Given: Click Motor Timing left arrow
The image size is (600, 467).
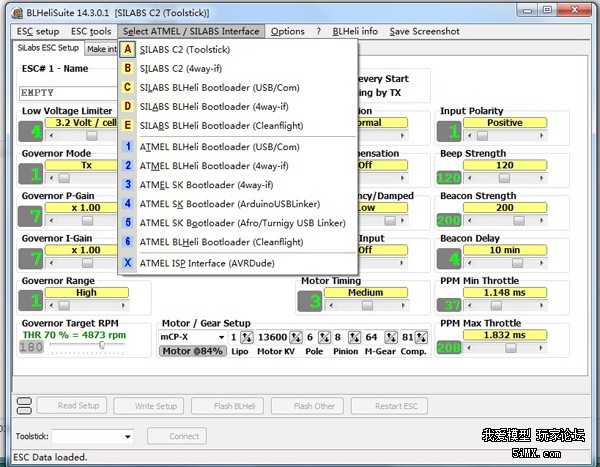Looking at the screenshot, I should [x=331, y=305].
